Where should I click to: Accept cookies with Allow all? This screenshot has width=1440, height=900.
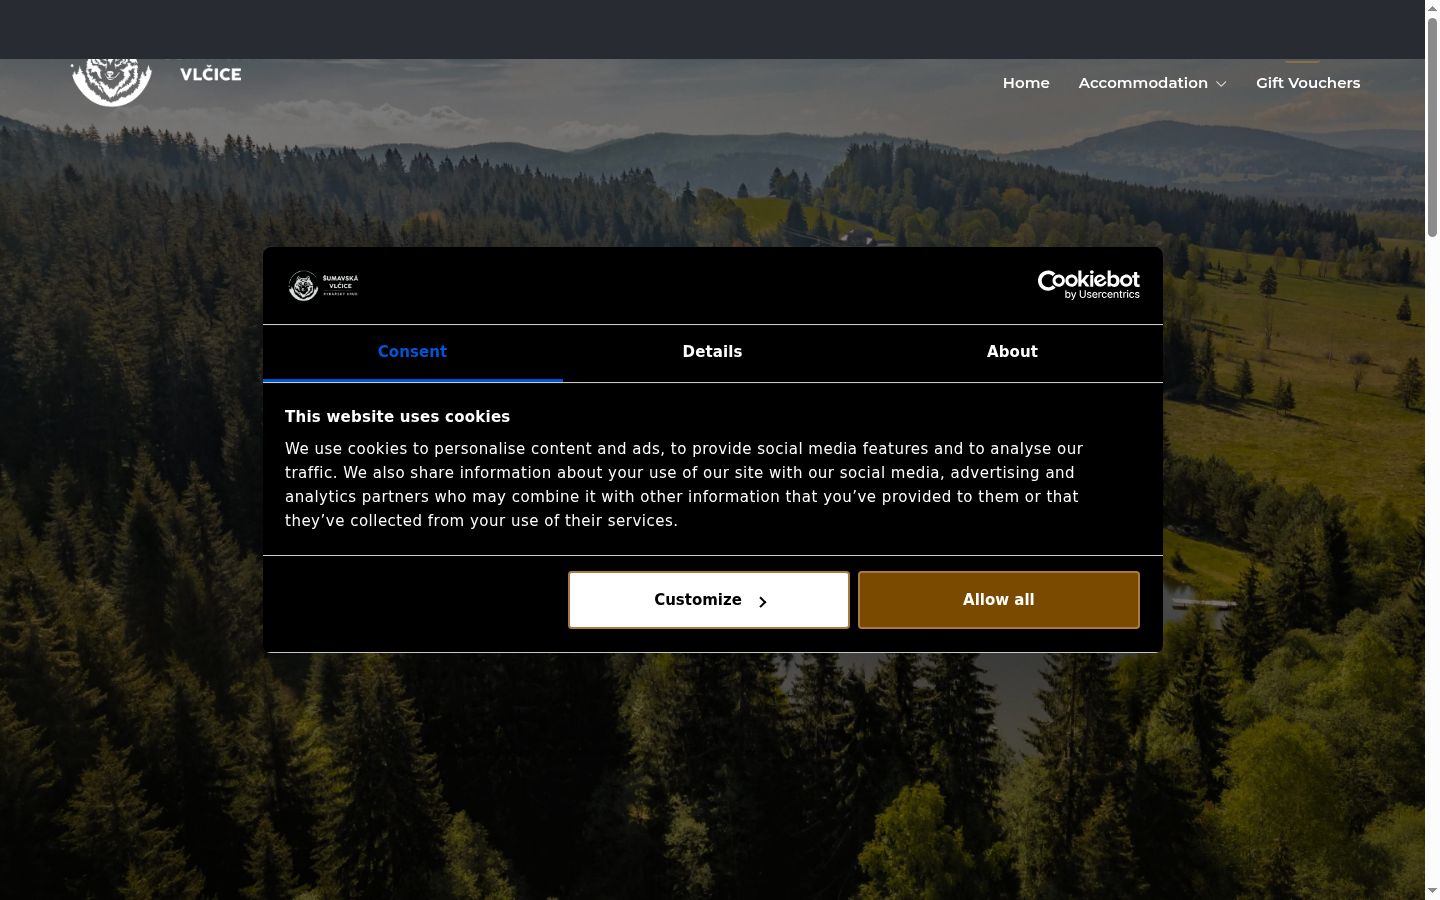pos(999,600)
